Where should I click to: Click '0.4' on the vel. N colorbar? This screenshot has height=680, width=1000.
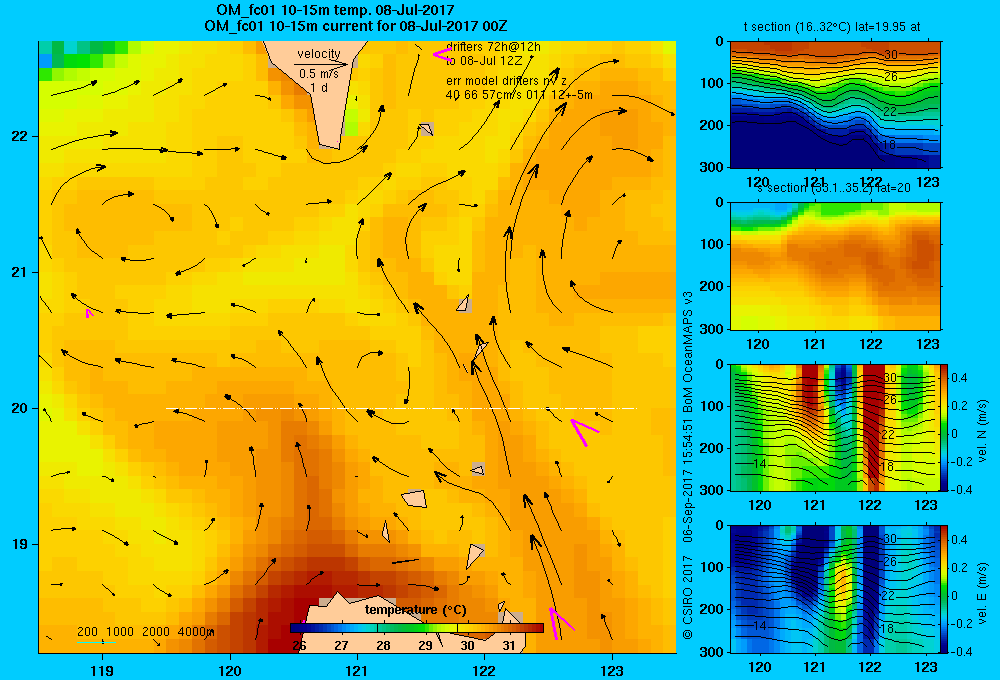point(959,378)
